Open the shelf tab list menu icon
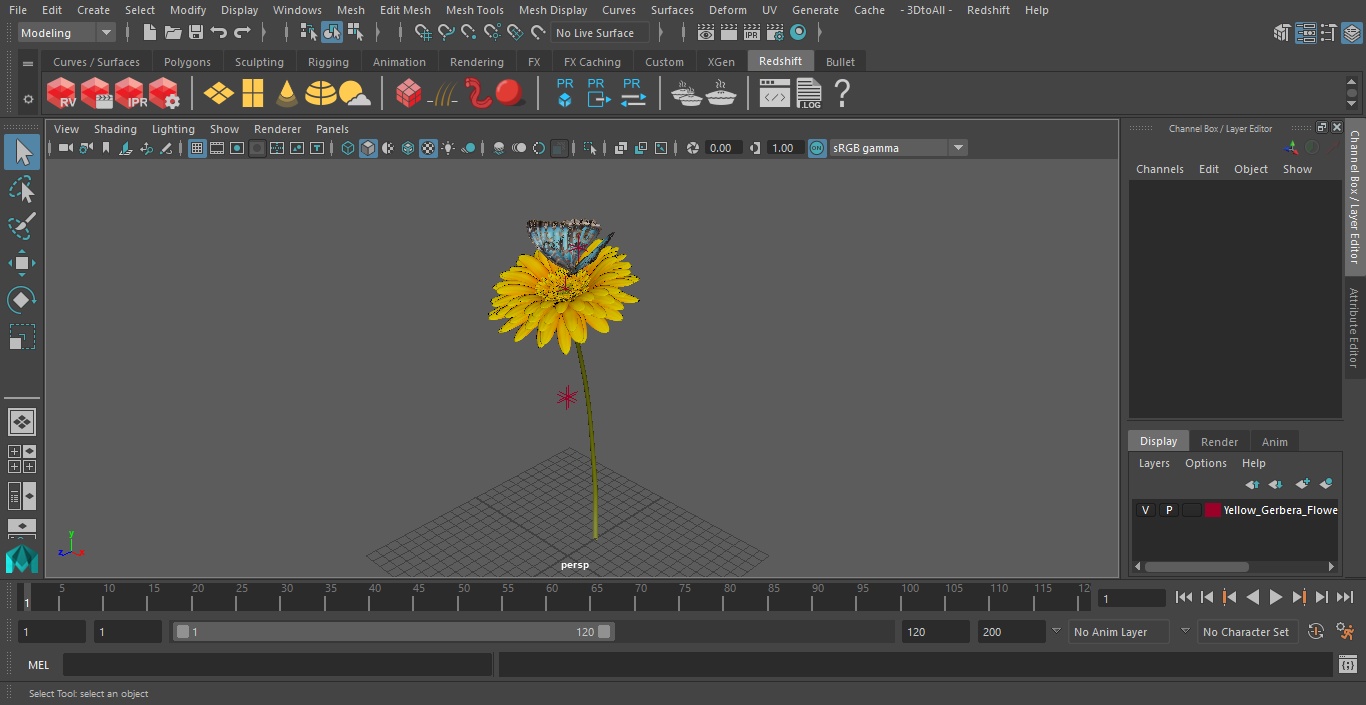The width and height of the screenshot is (1366, 705). [28, 62]
